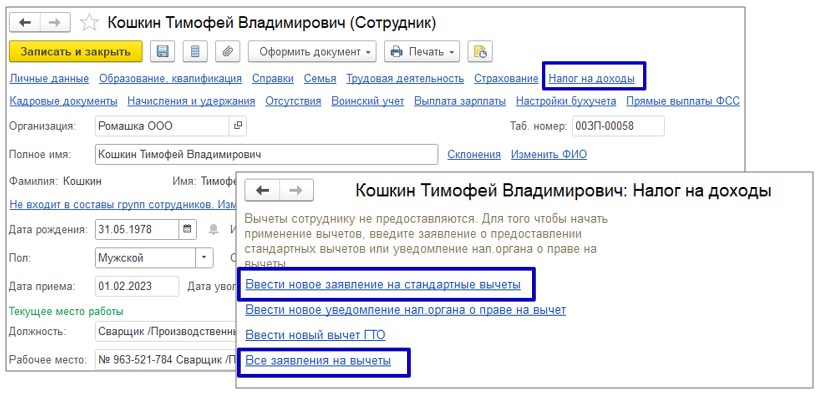Viewport: 827px width, 402px height.
Task: Click the back arrow in the employee window
Action: pyautogui.click(x=25, y=22)
